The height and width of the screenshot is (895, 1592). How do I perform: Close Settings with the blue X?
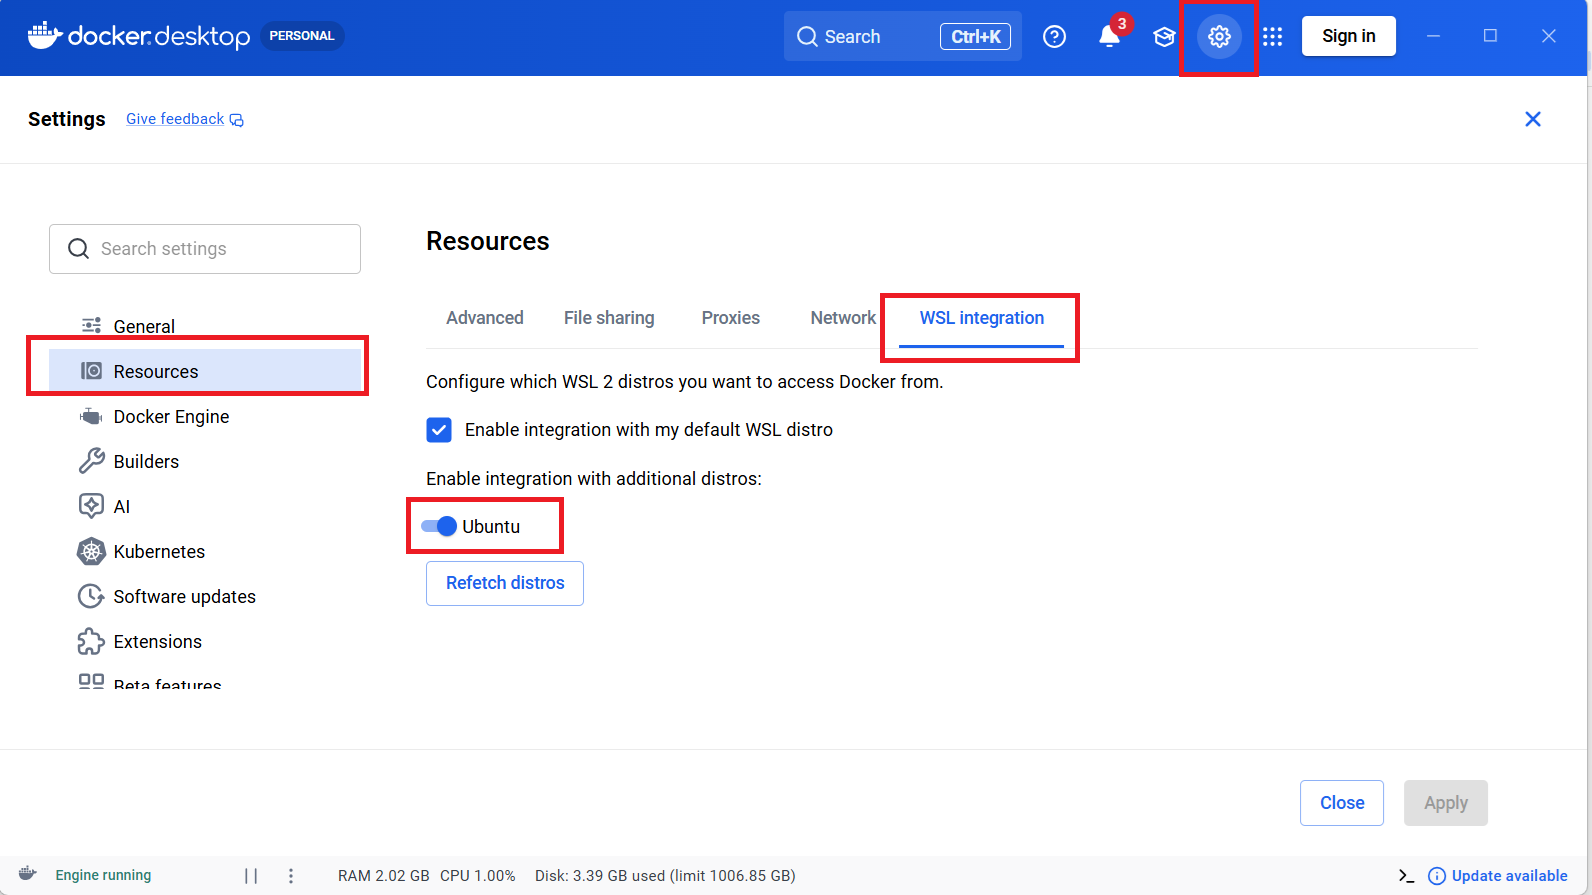(x=1533, y=119)
